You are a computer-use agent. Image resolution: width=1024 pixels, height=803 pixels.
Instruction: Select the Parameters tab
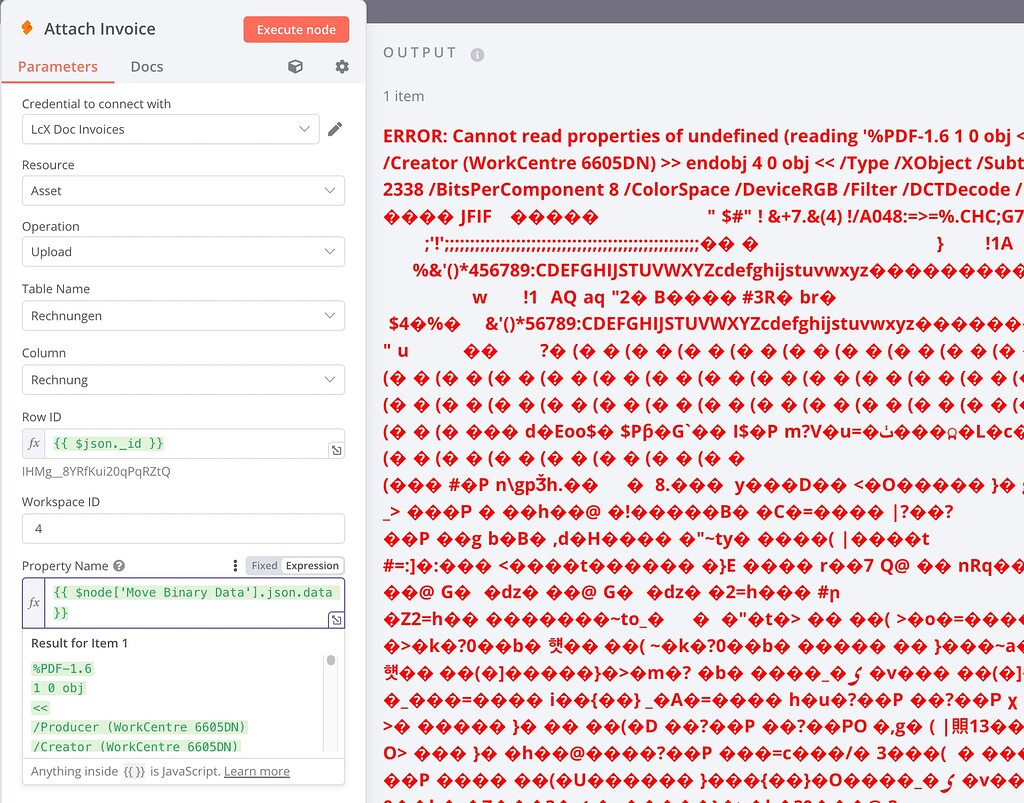tap(58, 66)
